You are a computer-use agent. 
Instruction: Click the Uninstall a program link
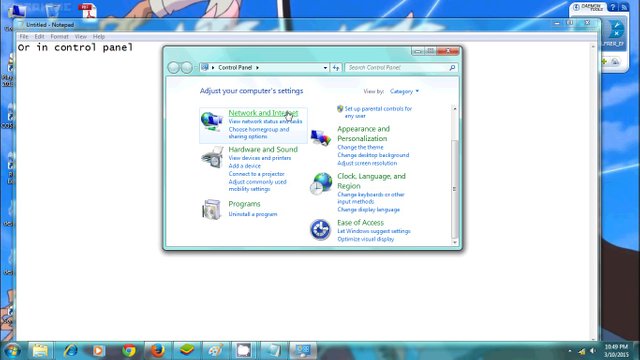(253, 214)
